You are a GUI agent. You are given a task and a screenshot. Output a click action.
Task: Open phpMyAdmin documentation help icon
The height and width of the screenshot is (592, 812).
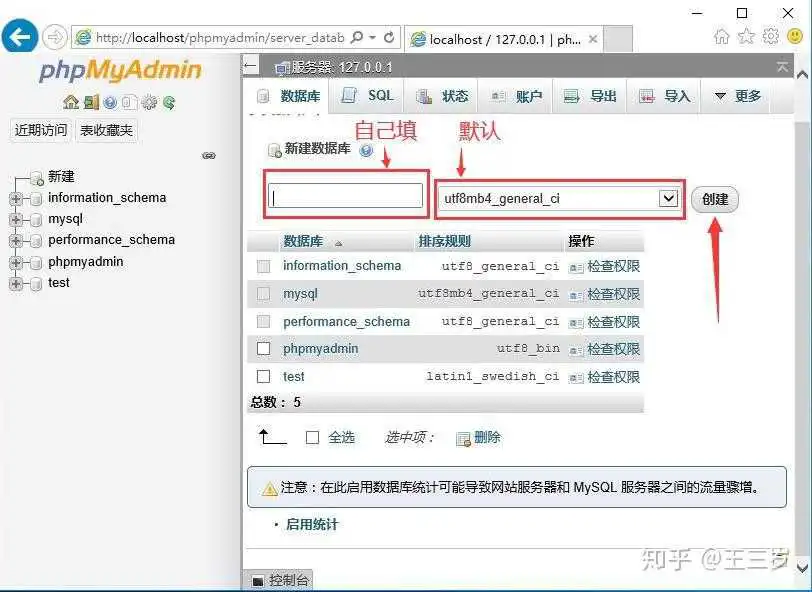coord(110,103)
